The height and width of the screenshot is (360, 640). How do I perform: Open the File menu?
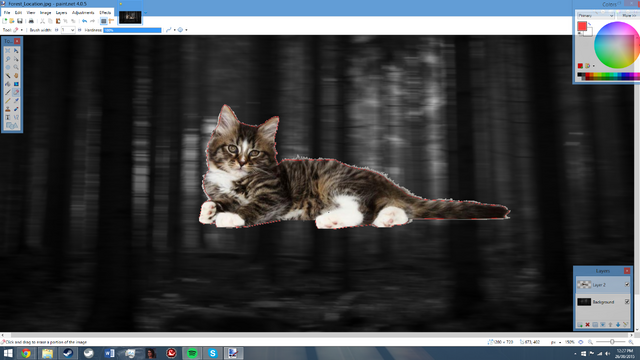7,13
